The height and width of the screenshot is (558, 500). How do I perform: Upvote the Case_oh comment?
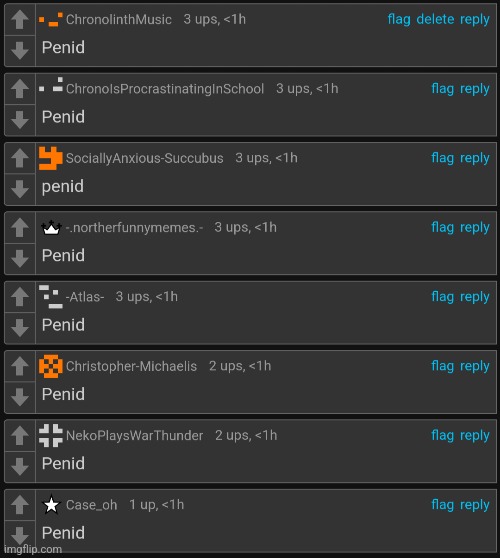[20, 505]
